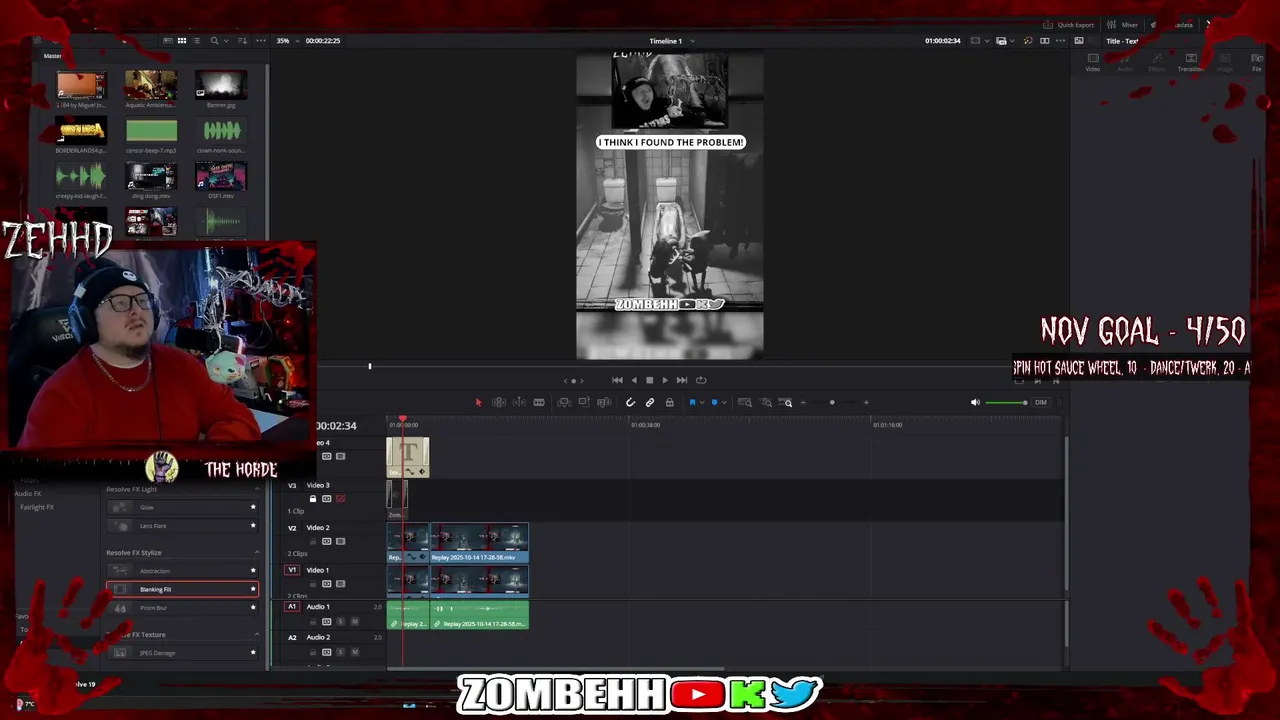1280x720 pixels.
Task: Select the V1 destination control
Action: click(292, 570)
